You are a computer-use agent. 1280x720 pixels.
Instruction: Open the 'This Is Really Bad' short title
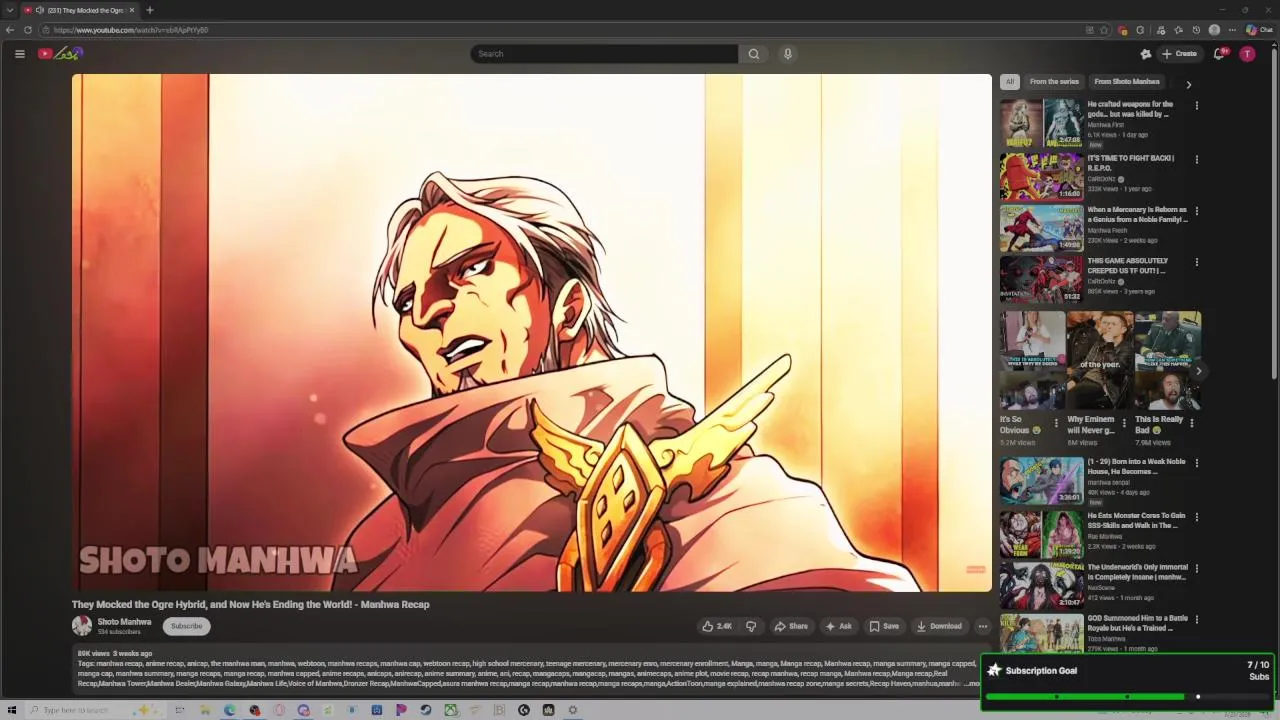1159,425
